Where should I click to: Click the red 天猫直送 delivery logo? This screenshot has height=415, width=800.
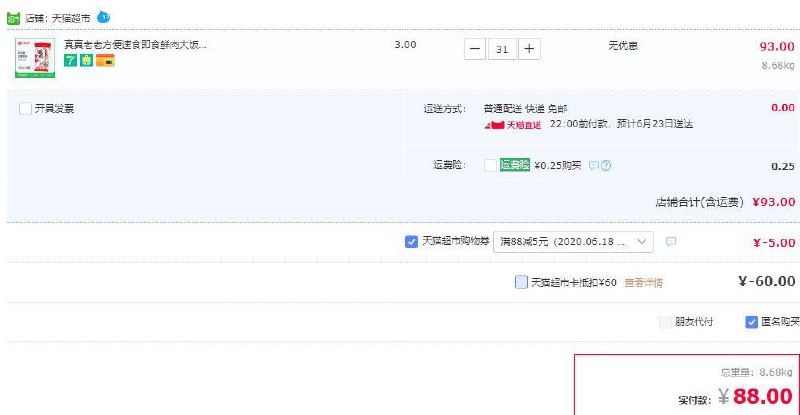513,125
